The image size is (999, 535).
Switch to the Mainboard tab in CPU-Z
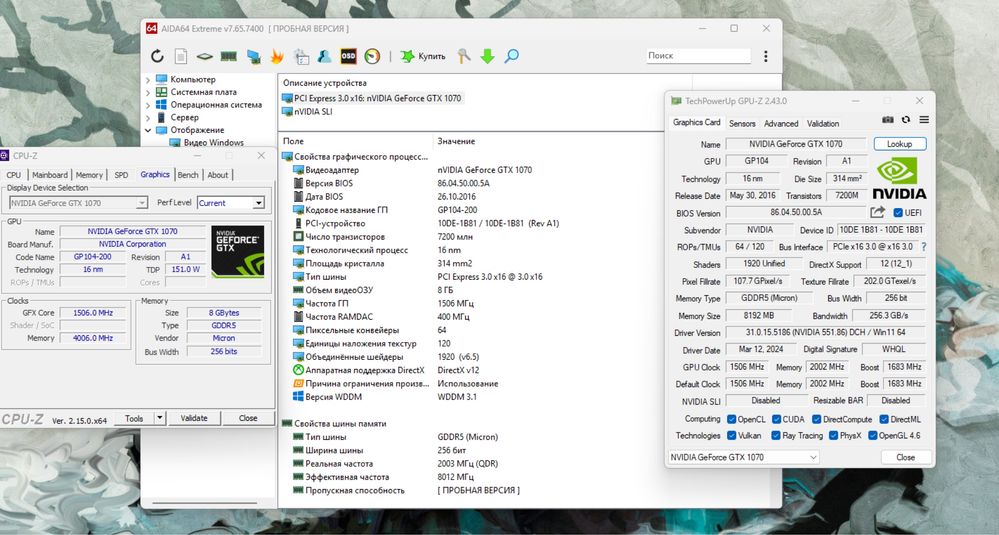50,175
